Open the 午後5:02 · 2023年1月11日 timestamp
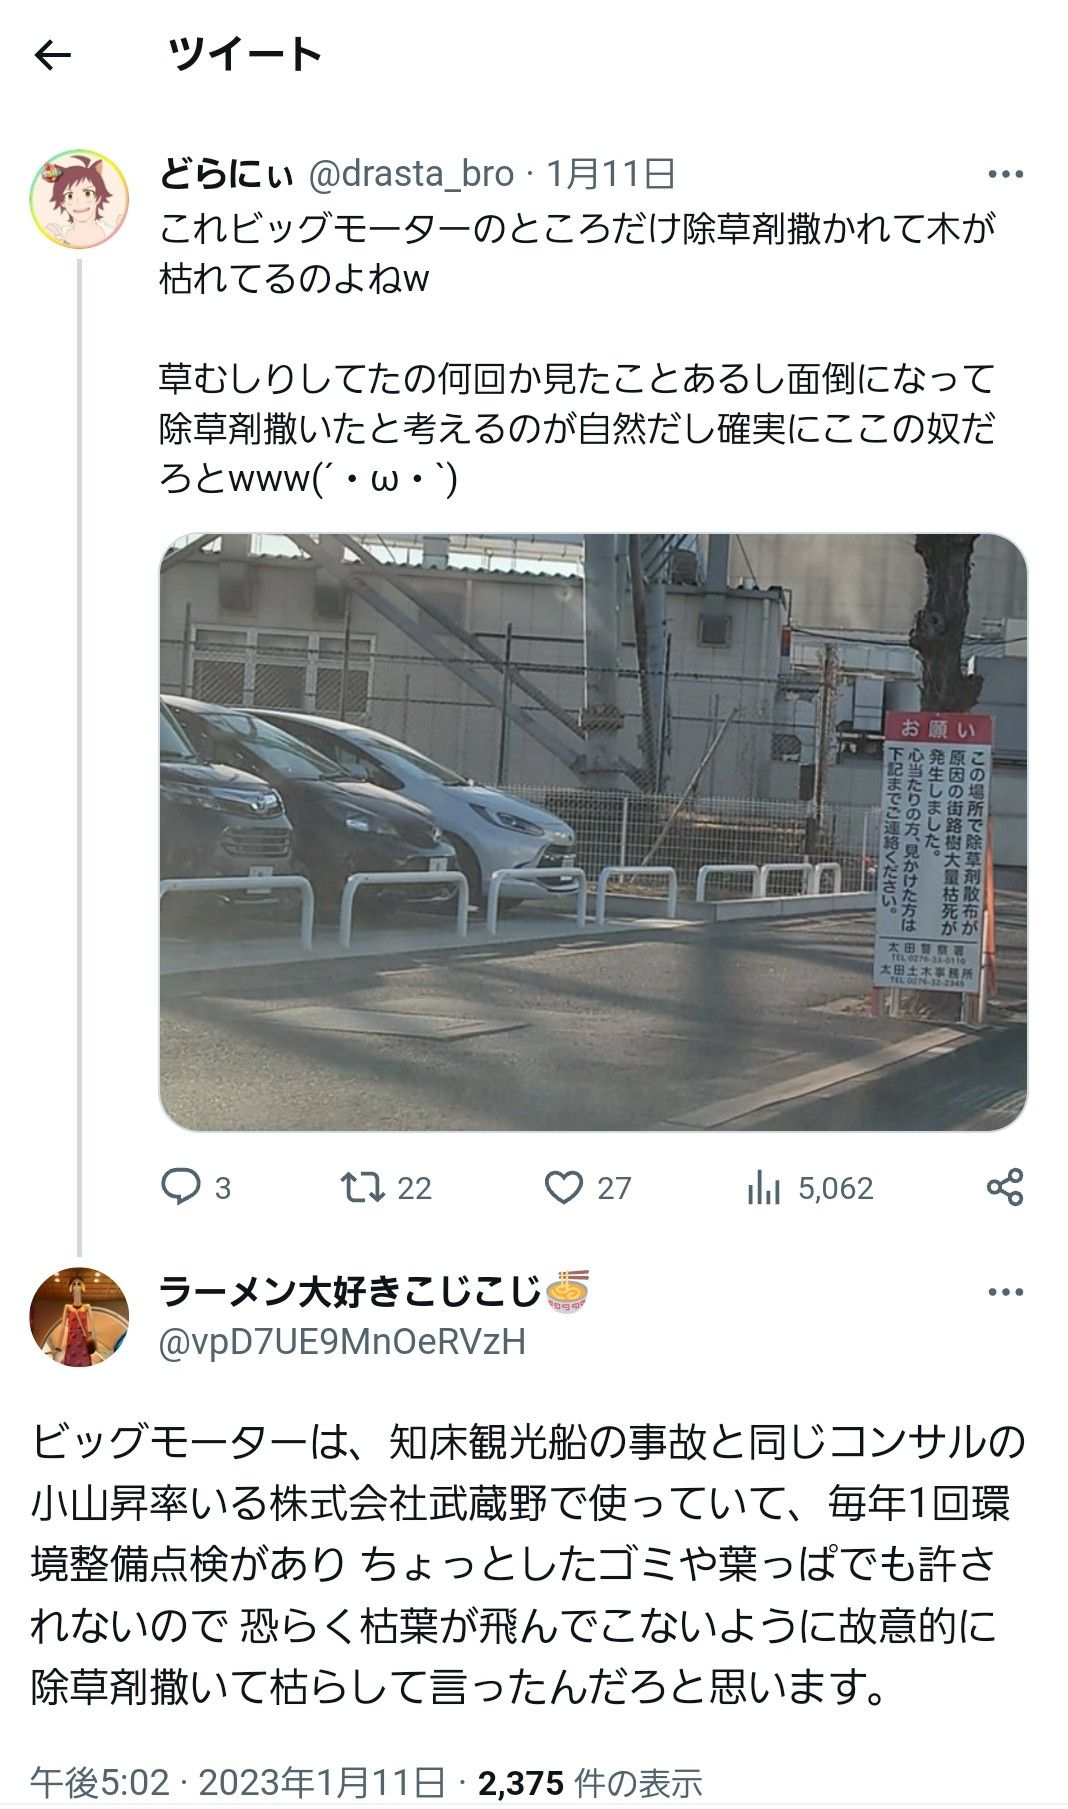Screen dimensions: 1068x1809 coord(238,1782)
